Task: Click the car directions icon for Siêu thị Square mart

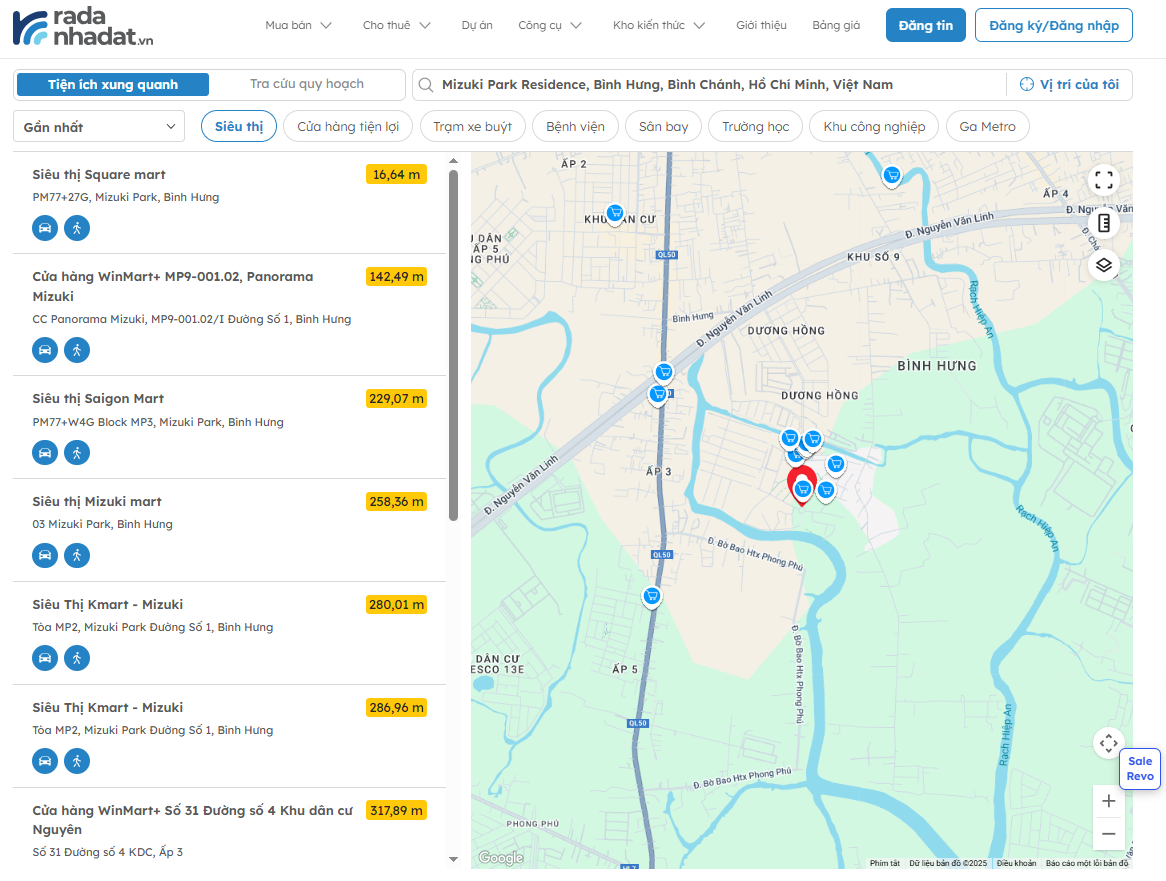Action: (45, 228)
